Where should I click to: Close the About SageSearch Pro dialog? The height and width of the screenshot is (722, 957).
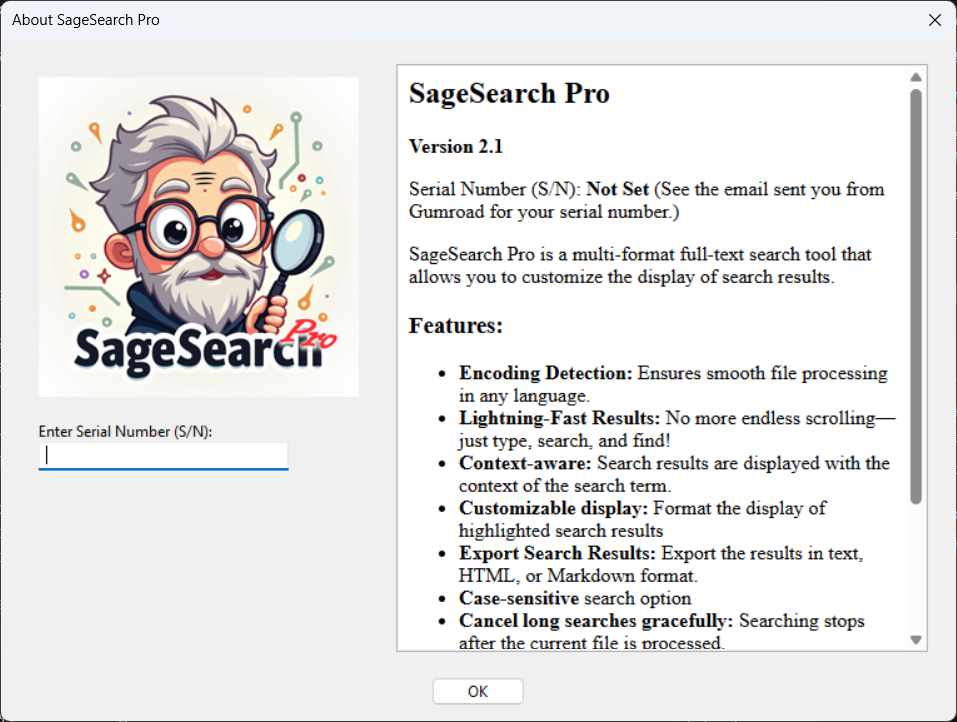click(x=934, y=20)
